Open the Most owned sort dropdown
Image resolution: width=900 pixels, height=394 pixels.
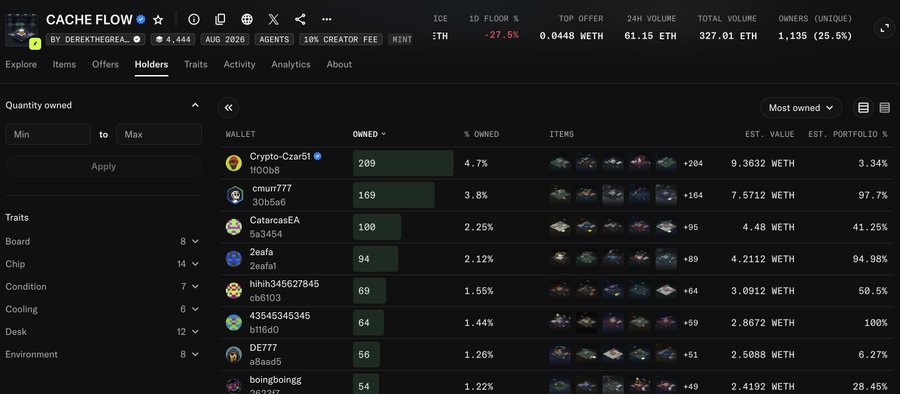click(x=801, y=107)
